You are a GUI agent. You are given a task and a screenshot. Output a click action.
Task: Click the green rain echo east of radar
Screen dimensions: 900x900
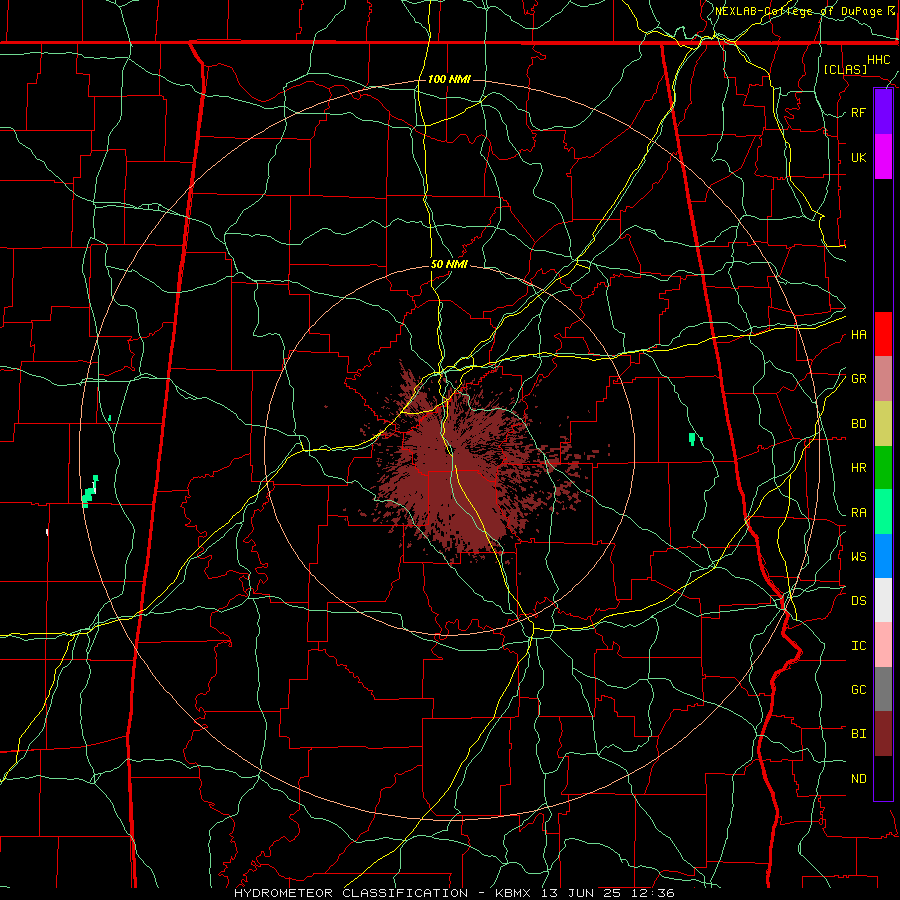(693, 439)
